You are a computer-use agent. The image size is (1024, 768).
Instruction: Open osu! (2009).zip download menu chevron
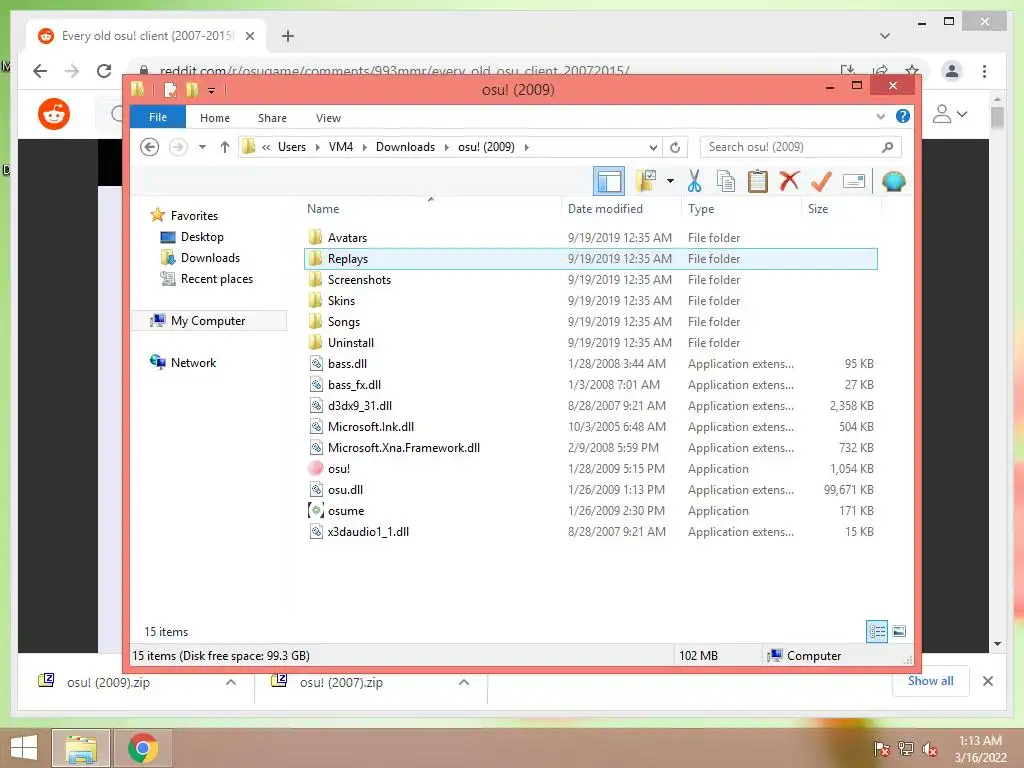tap(231, 682)
